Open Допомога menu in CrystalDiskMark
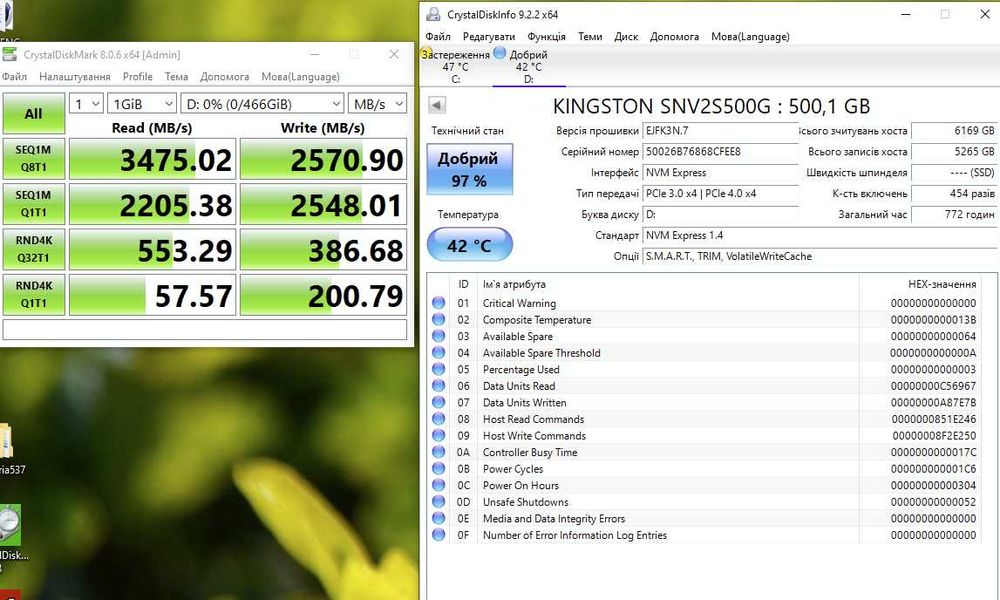Image resolution: width=1000 pixels, height=600 pixels. [x=224, y=77]
